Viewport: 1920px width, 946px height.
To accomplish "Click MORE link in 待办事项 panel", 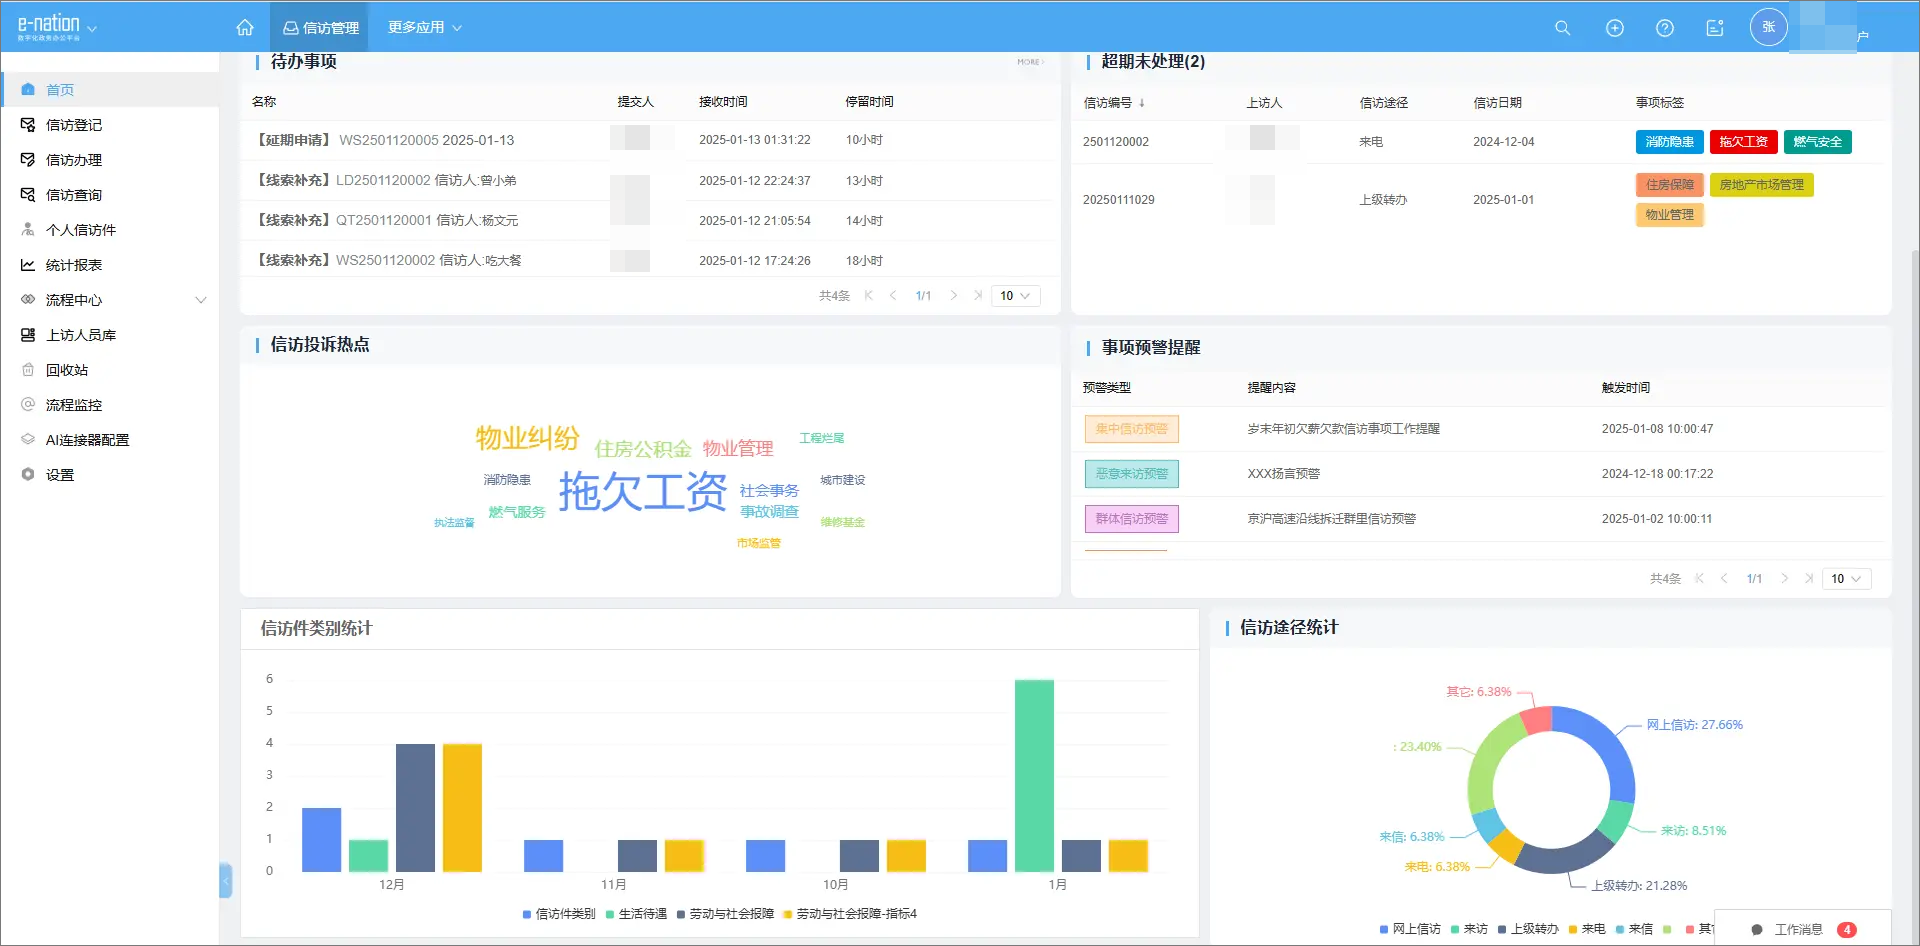I will tap(1030, 62).
